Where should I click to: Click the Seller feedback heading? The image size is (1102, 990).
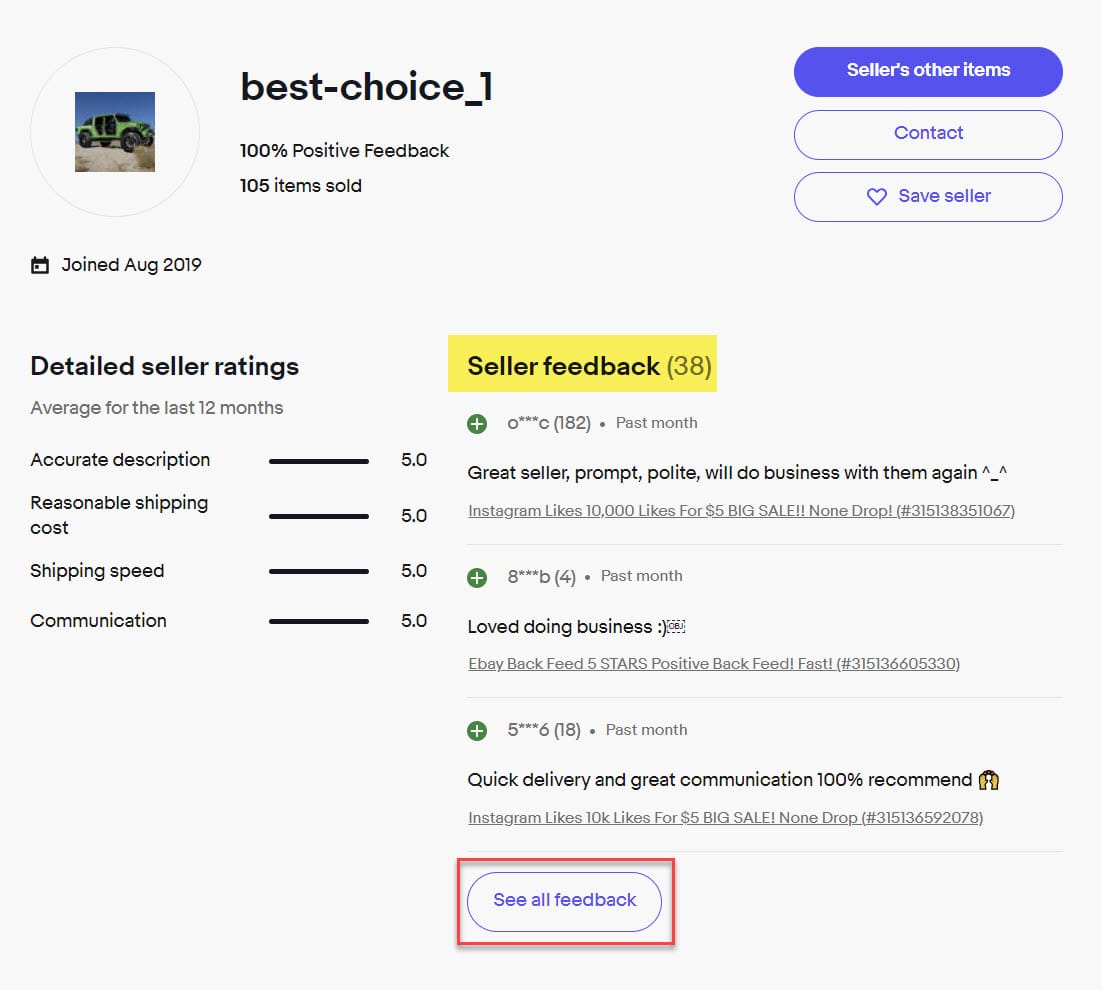564,367
